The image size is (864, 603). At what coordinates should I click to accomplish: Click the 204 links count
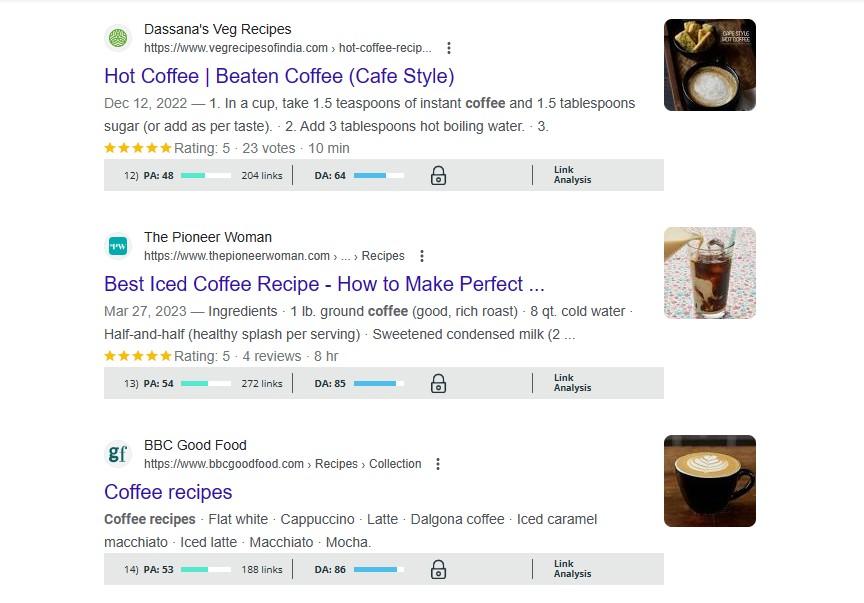tap(262, 175)
